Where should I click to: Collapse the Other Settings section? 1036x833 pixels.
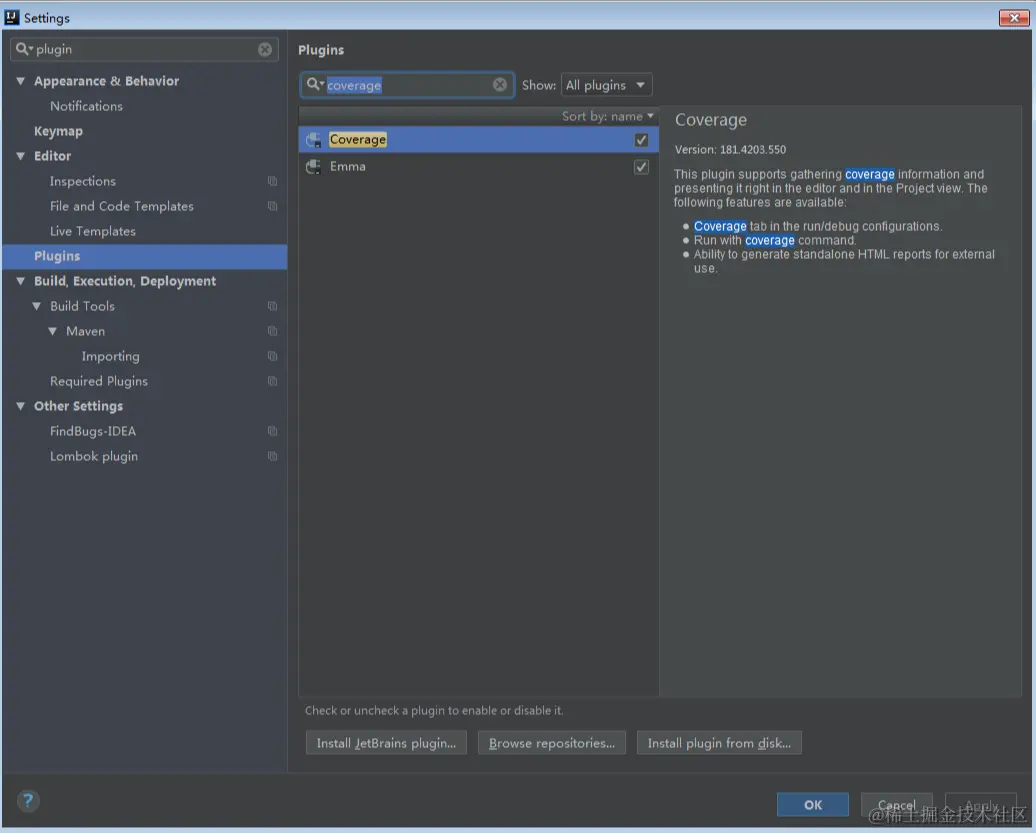pos(20,406)
